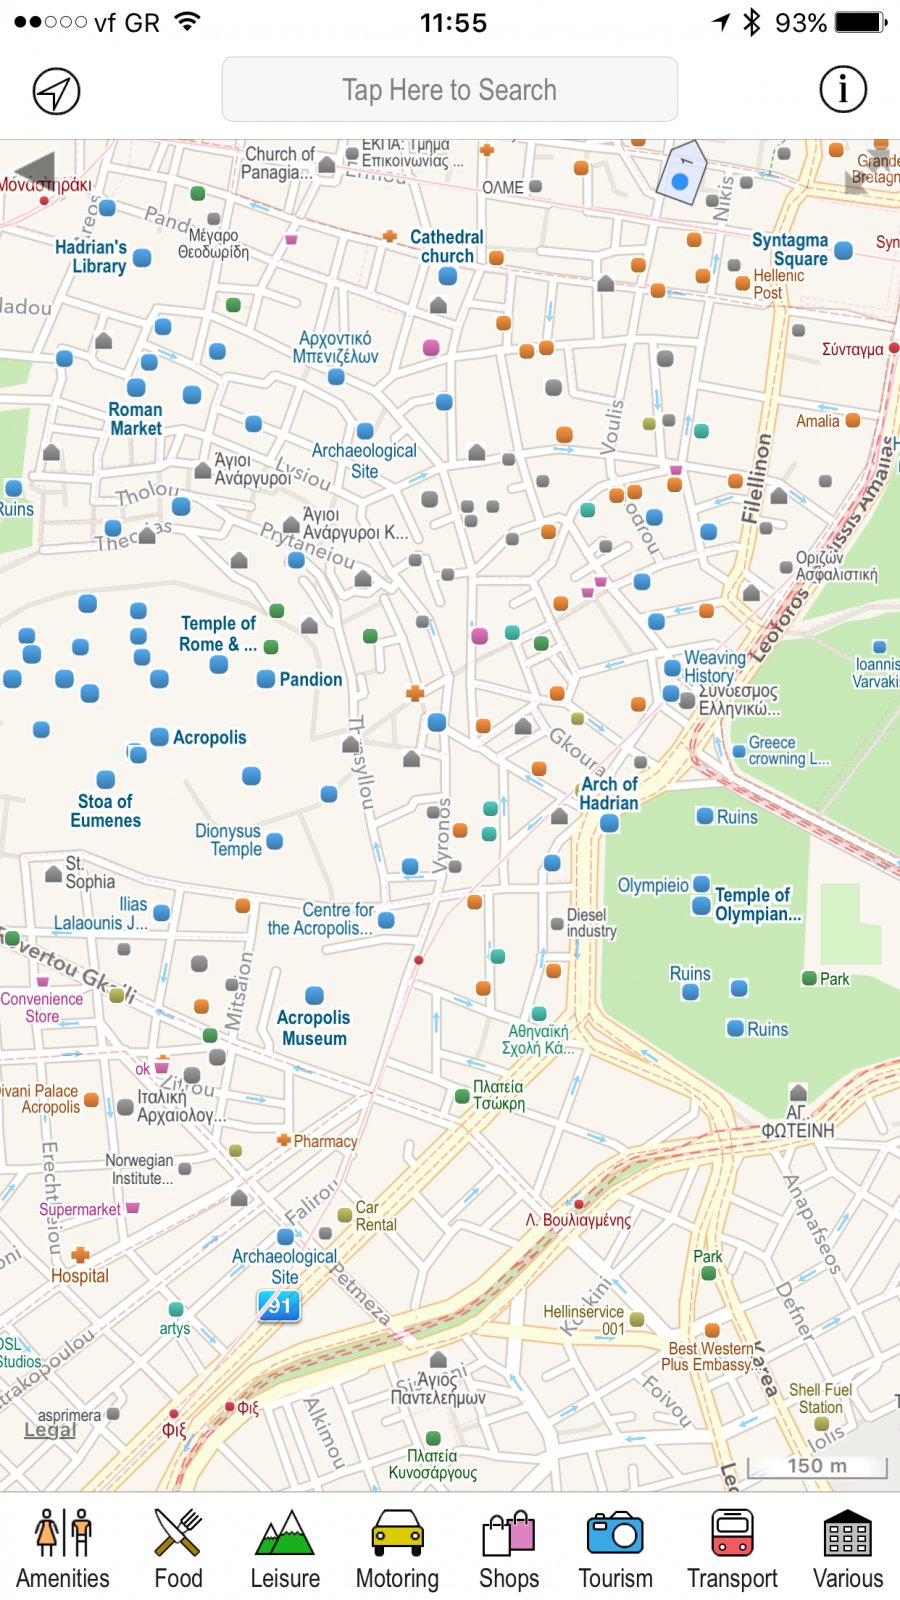
Task: Tap the 150 m scale bar
Action: [x=817, y=1467]
